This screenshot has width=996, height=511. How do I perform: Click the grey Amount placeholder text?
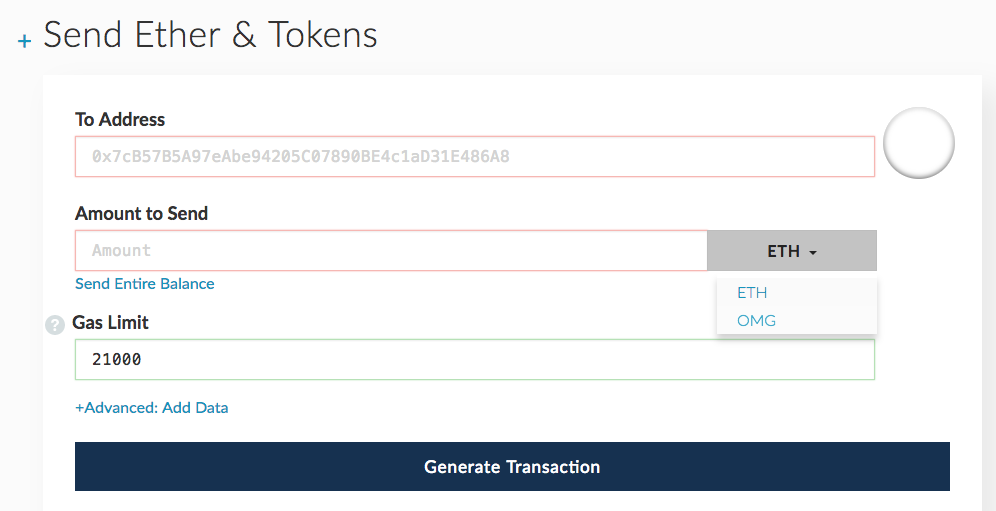point(121,251)
